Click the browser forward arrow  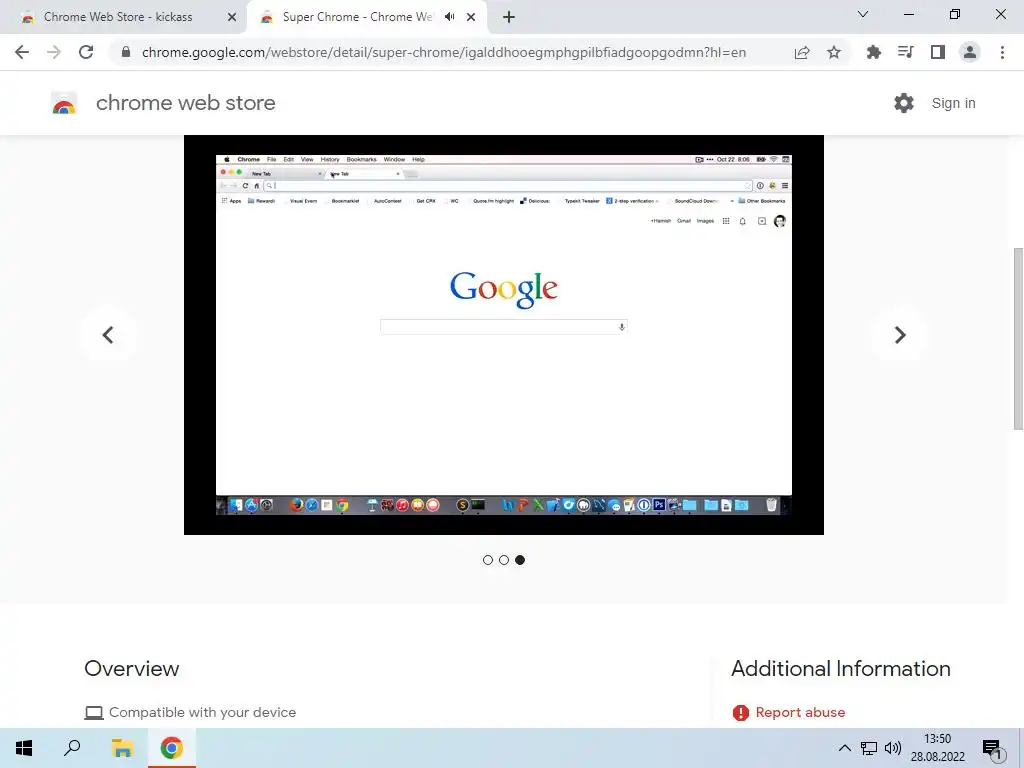54,52
